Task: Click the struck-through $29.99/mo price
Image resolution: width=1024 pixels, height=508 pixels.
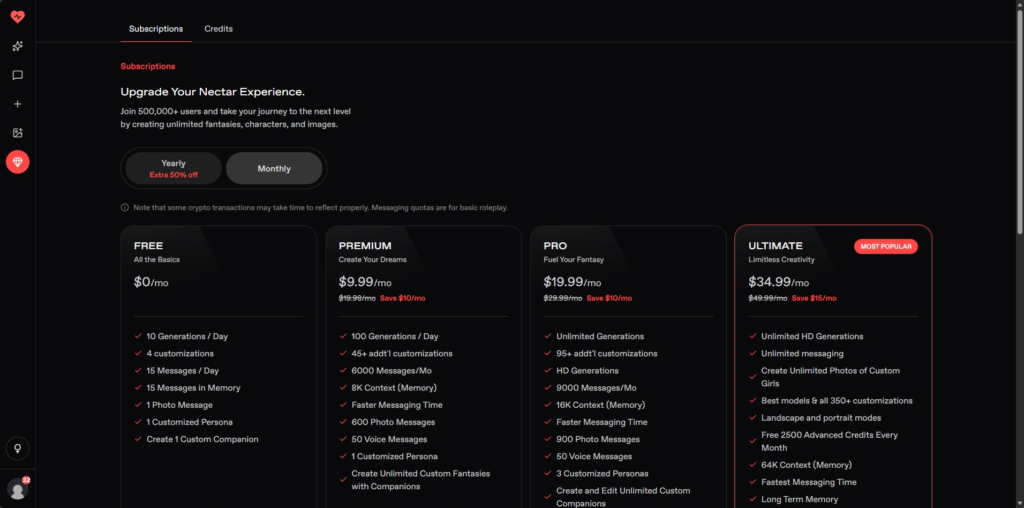Action: pyautogui.click(x=562, y=298)
